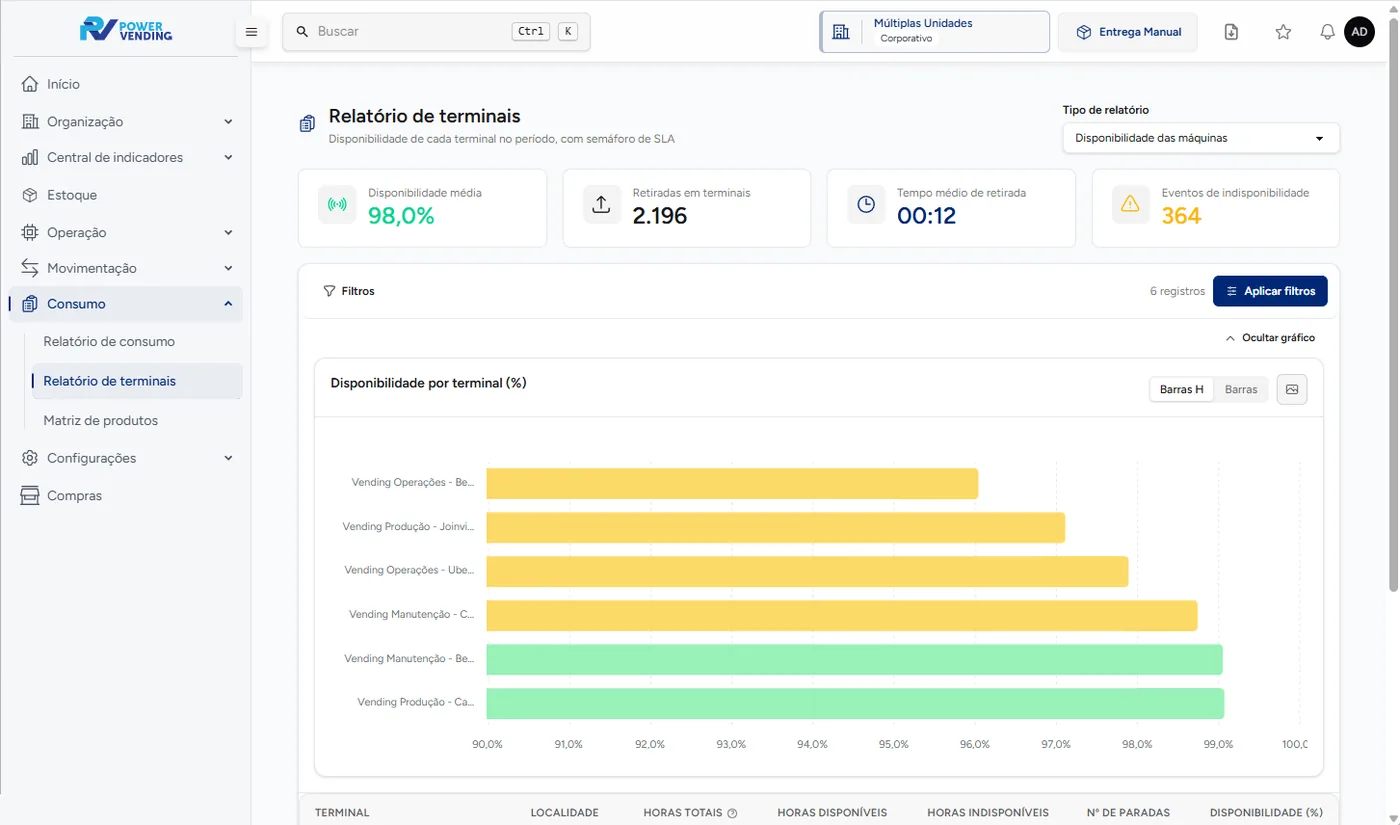Image resolution: width=1400 pixels, height=825 pixels.
Task: Expand the Filtros section
Action: [x=348, y=291]
